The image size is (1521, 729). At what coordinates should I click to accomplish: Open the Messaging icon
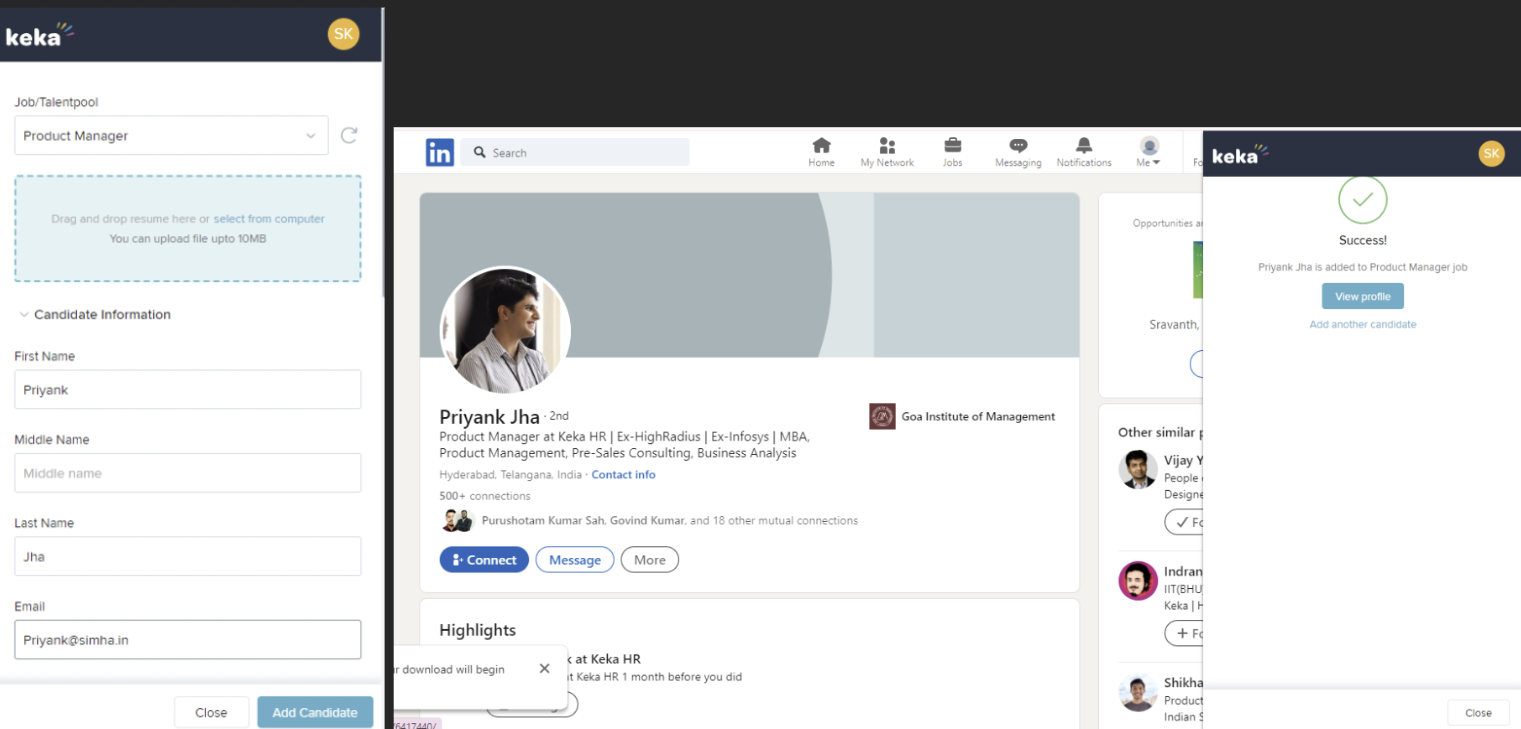click(x=1017, y=146)
